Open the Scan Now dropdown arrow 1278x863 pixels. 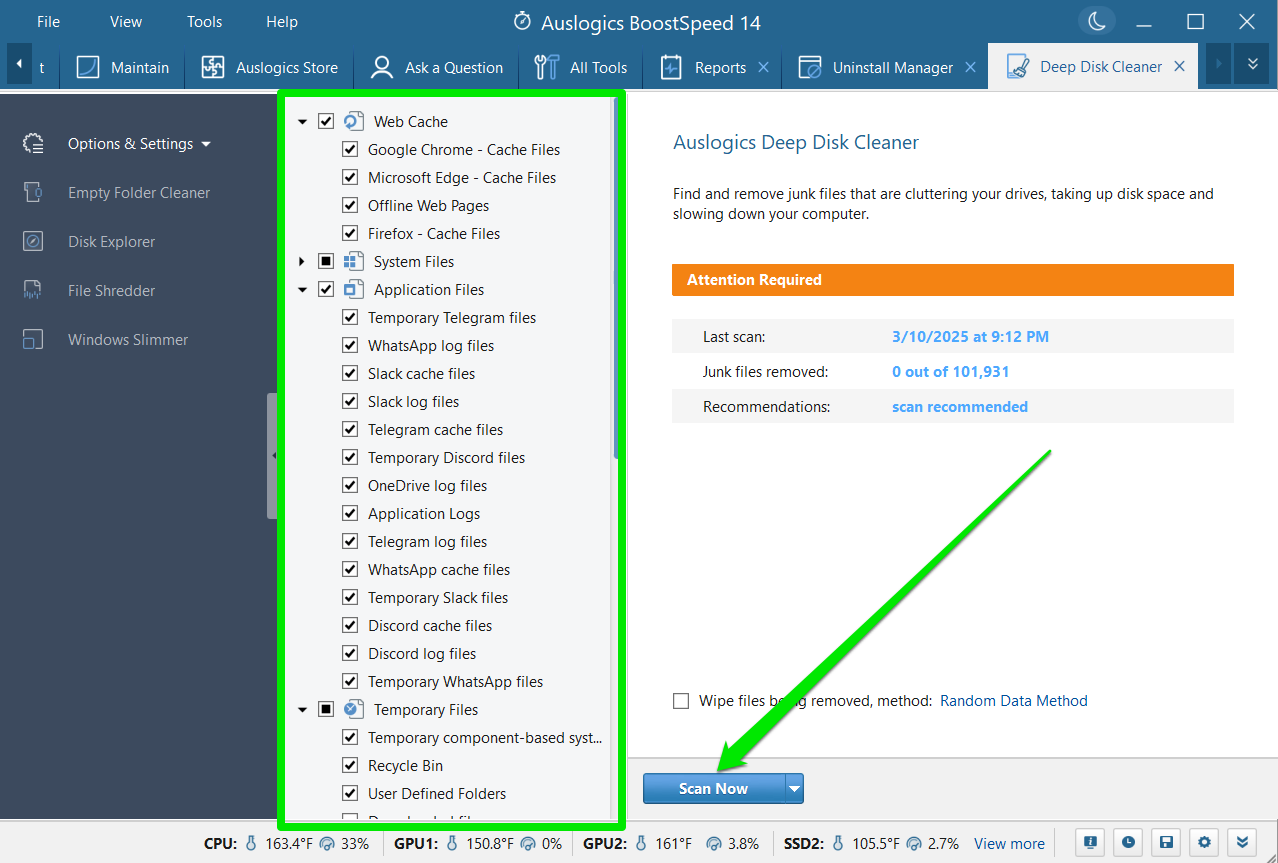tap(794, 789)
